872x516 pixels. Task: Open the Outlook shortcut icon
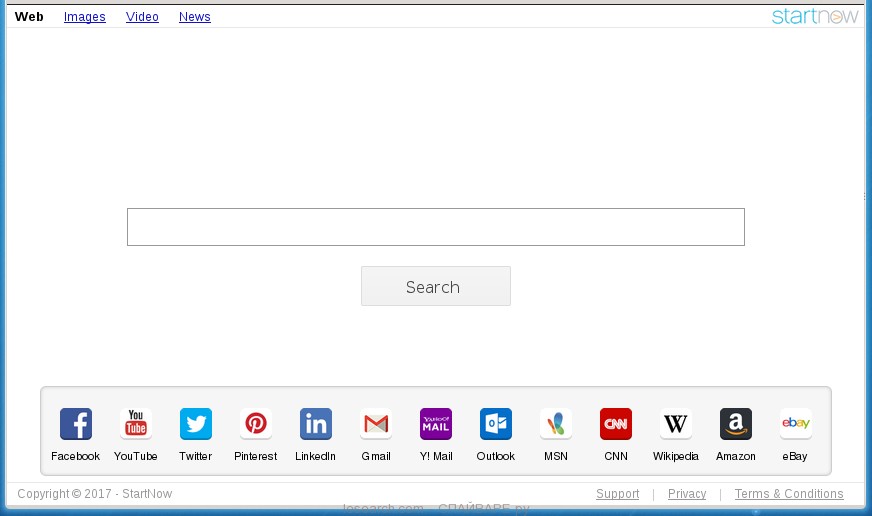[x=496, y=424]
